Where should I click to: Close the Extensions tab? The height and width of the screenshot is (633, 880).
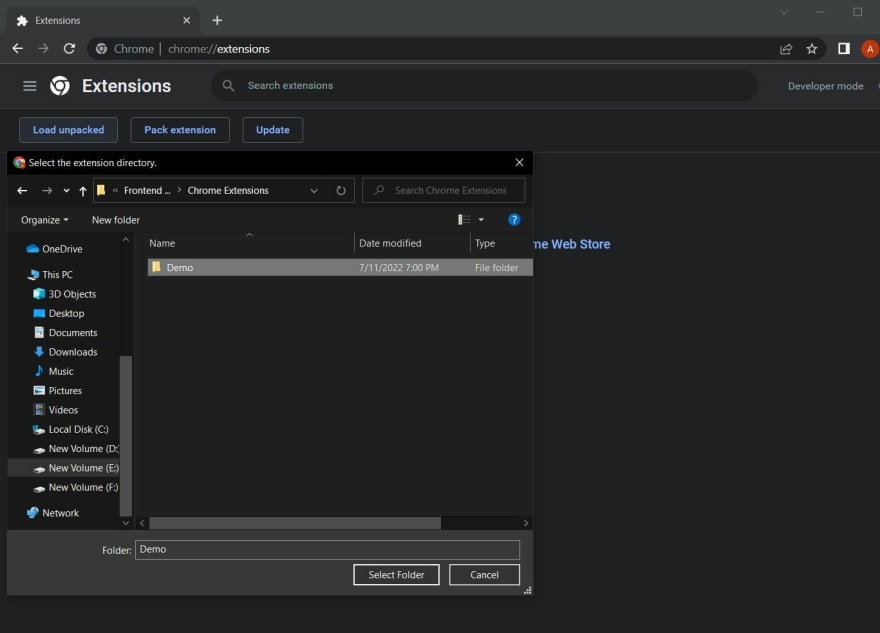pyautogui.click(x=186, y=20)
